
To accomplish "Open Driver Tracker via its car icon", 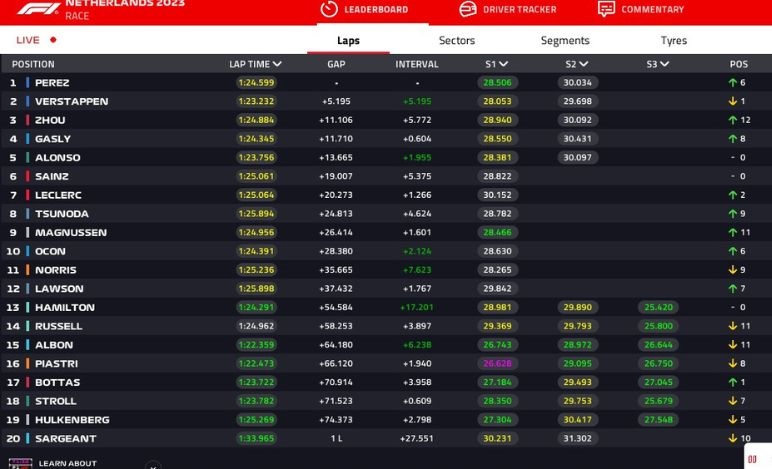I will (467, 9).
